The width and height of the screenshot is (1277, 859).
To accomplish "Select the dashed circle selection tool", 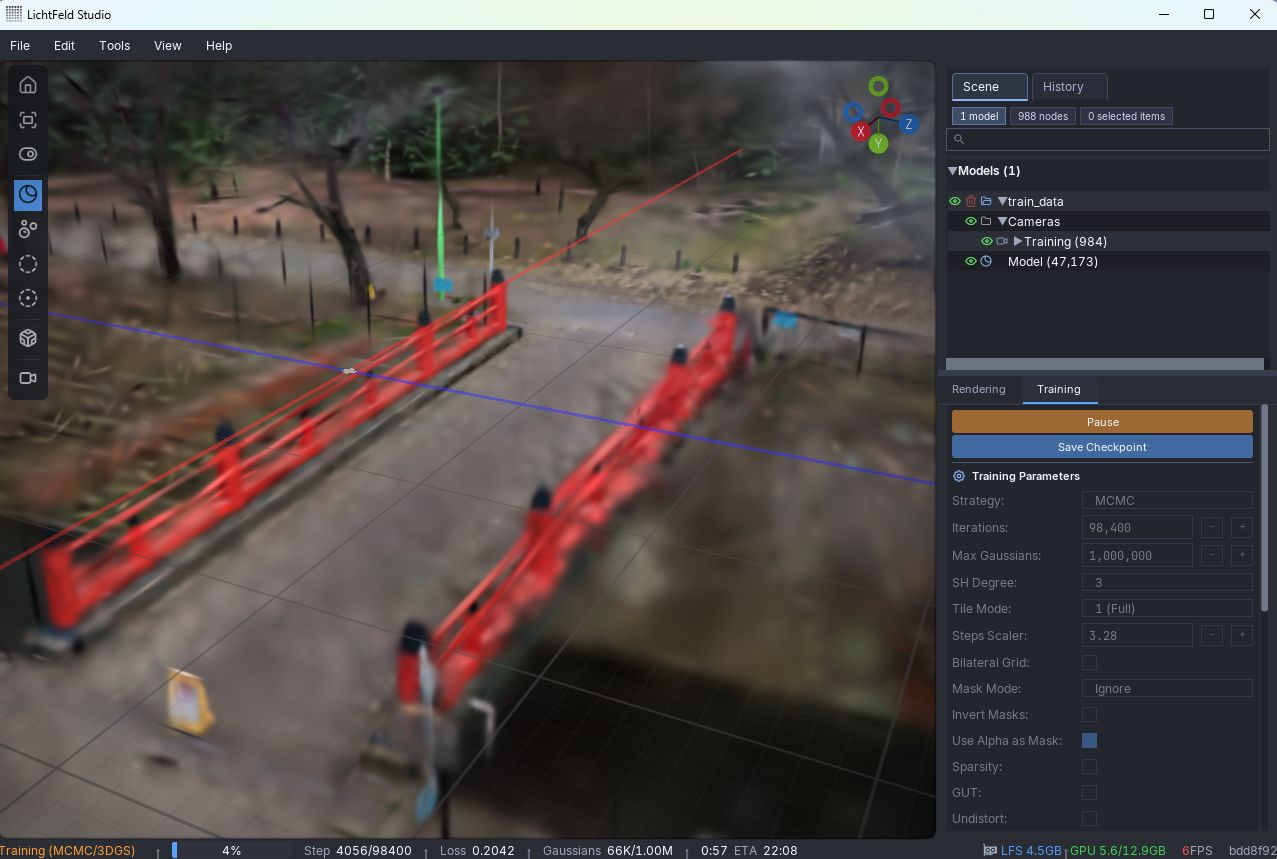I will click(x=28, y=264).
